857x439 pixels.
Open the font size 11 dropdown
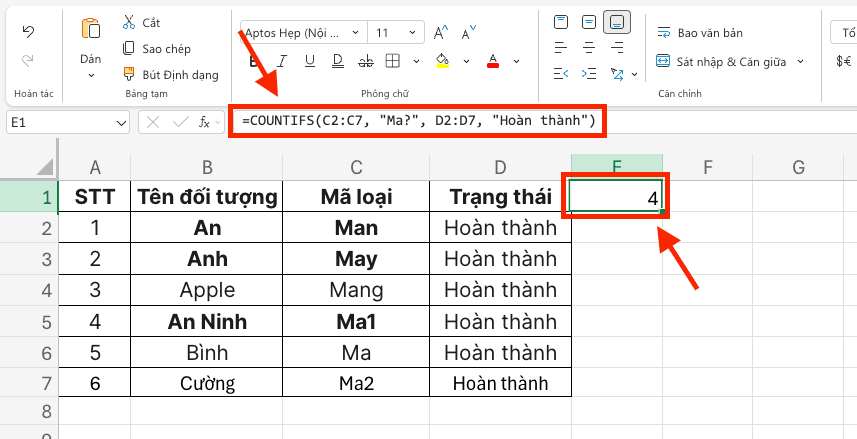[x=413, y=33]
